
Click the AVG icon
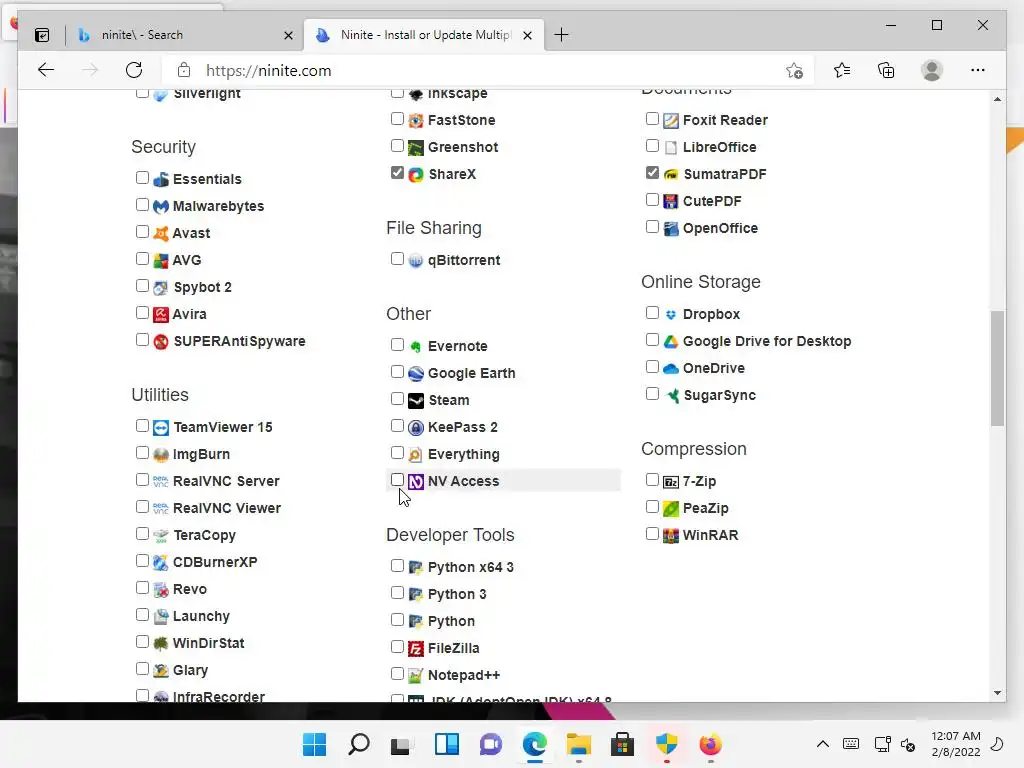pyautogui.click(x=161, y=261)
